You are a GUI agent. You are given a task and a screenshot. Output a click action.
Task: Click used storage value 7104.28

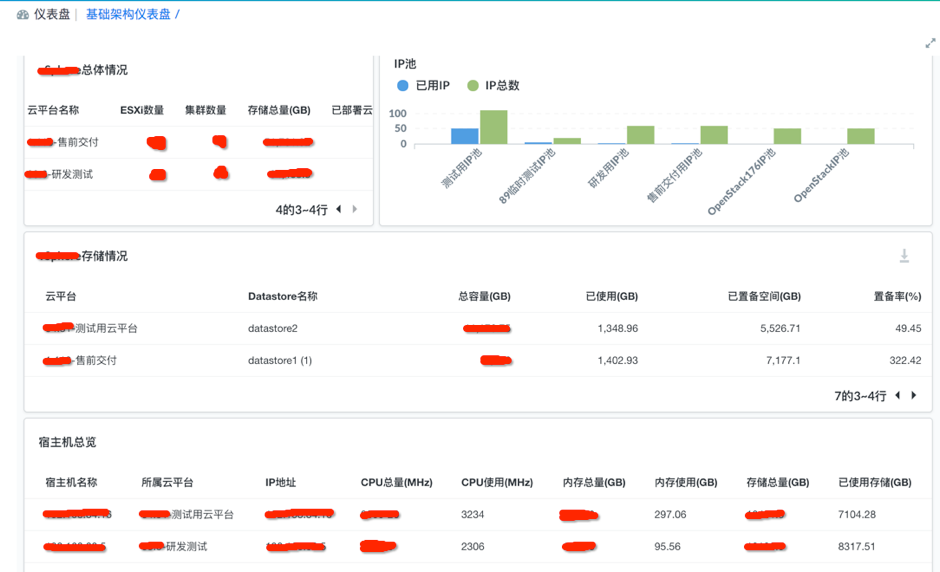click(x=857, y=514)
